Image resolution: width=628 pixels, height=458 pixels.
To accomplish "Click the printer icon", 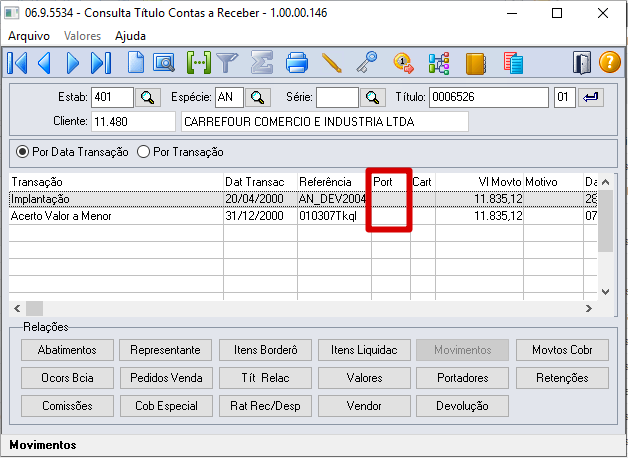I will click(x=297, y=63).
